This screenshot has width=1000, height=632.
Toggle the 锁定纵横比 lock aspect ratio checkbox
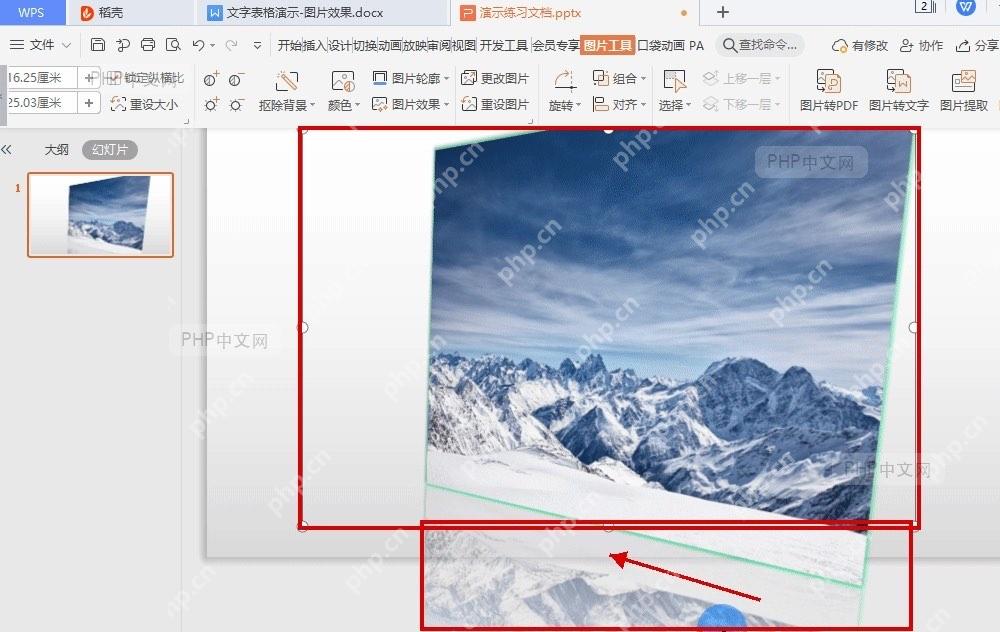[x=113, y=78]
